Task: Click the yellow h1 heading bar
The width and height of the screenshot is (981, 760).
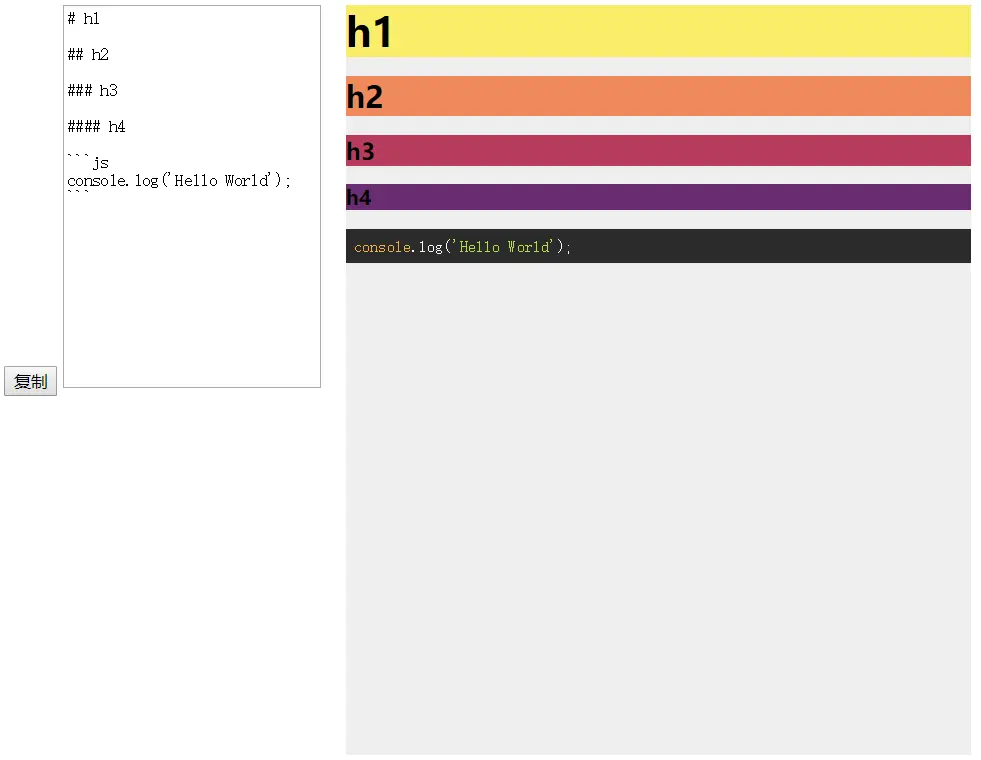Action: click(x=658, y=31)
